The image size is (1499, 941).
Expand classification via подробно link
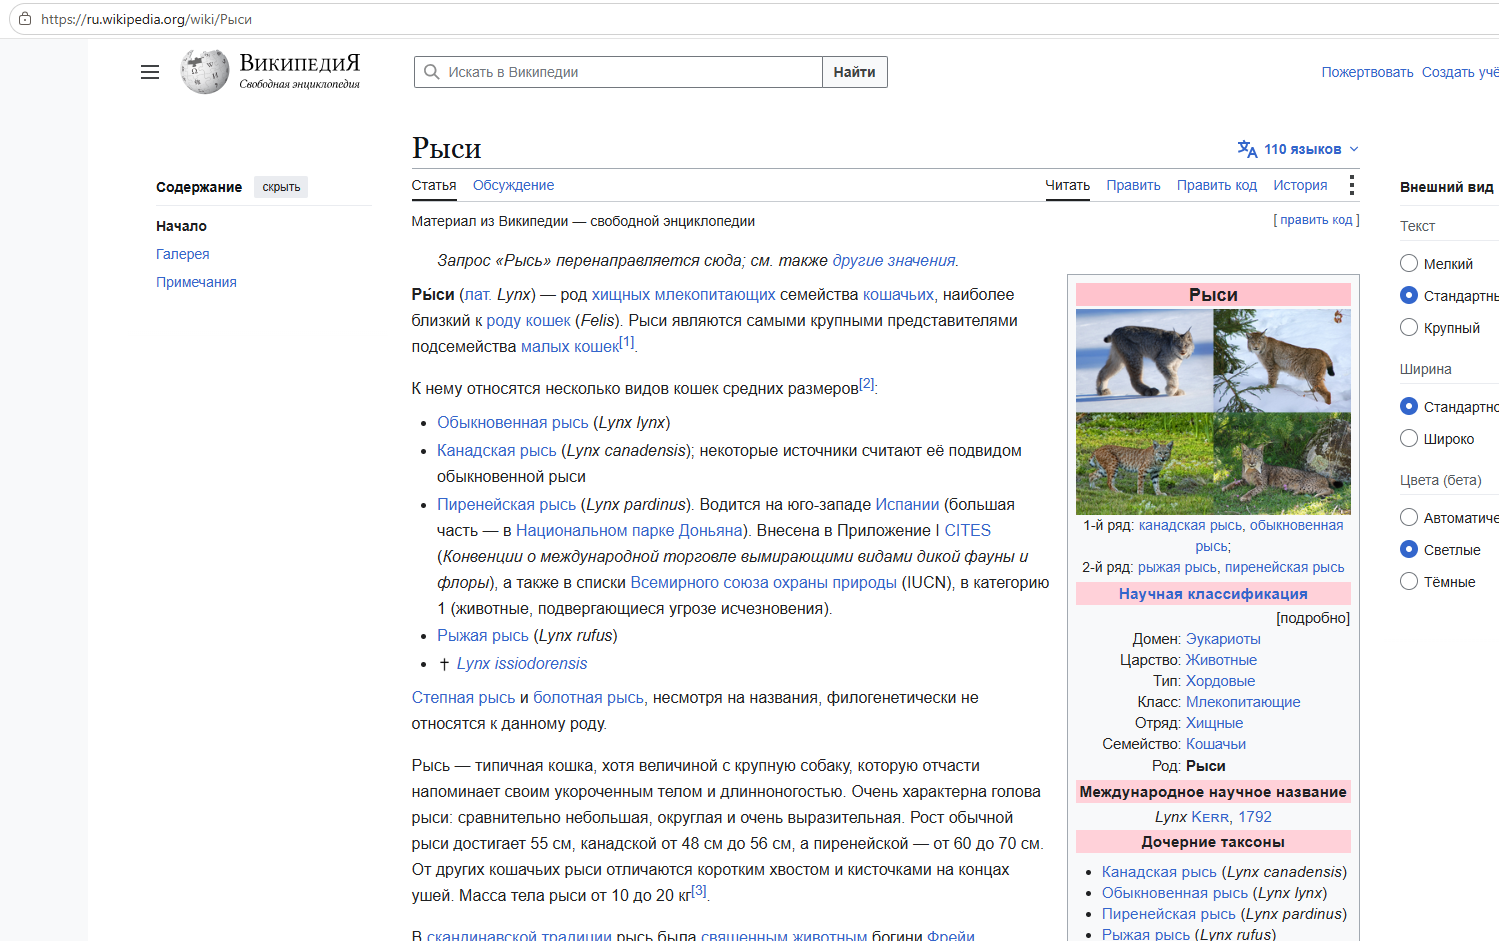point(1313,618)
